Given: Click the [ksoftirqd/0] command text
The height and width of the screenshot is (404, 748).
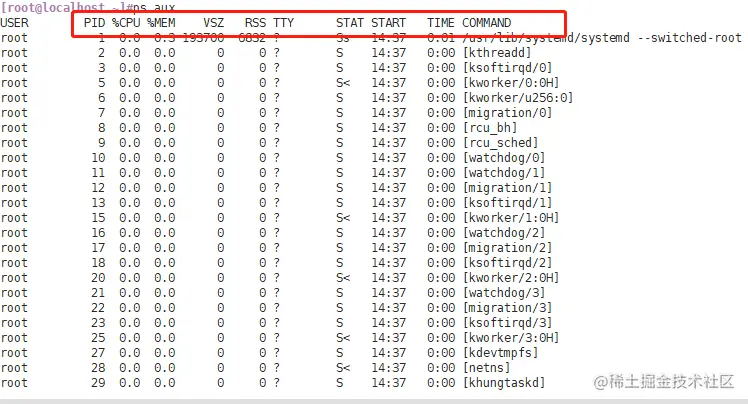Looking at the screenshot, I should click(507, 68).
